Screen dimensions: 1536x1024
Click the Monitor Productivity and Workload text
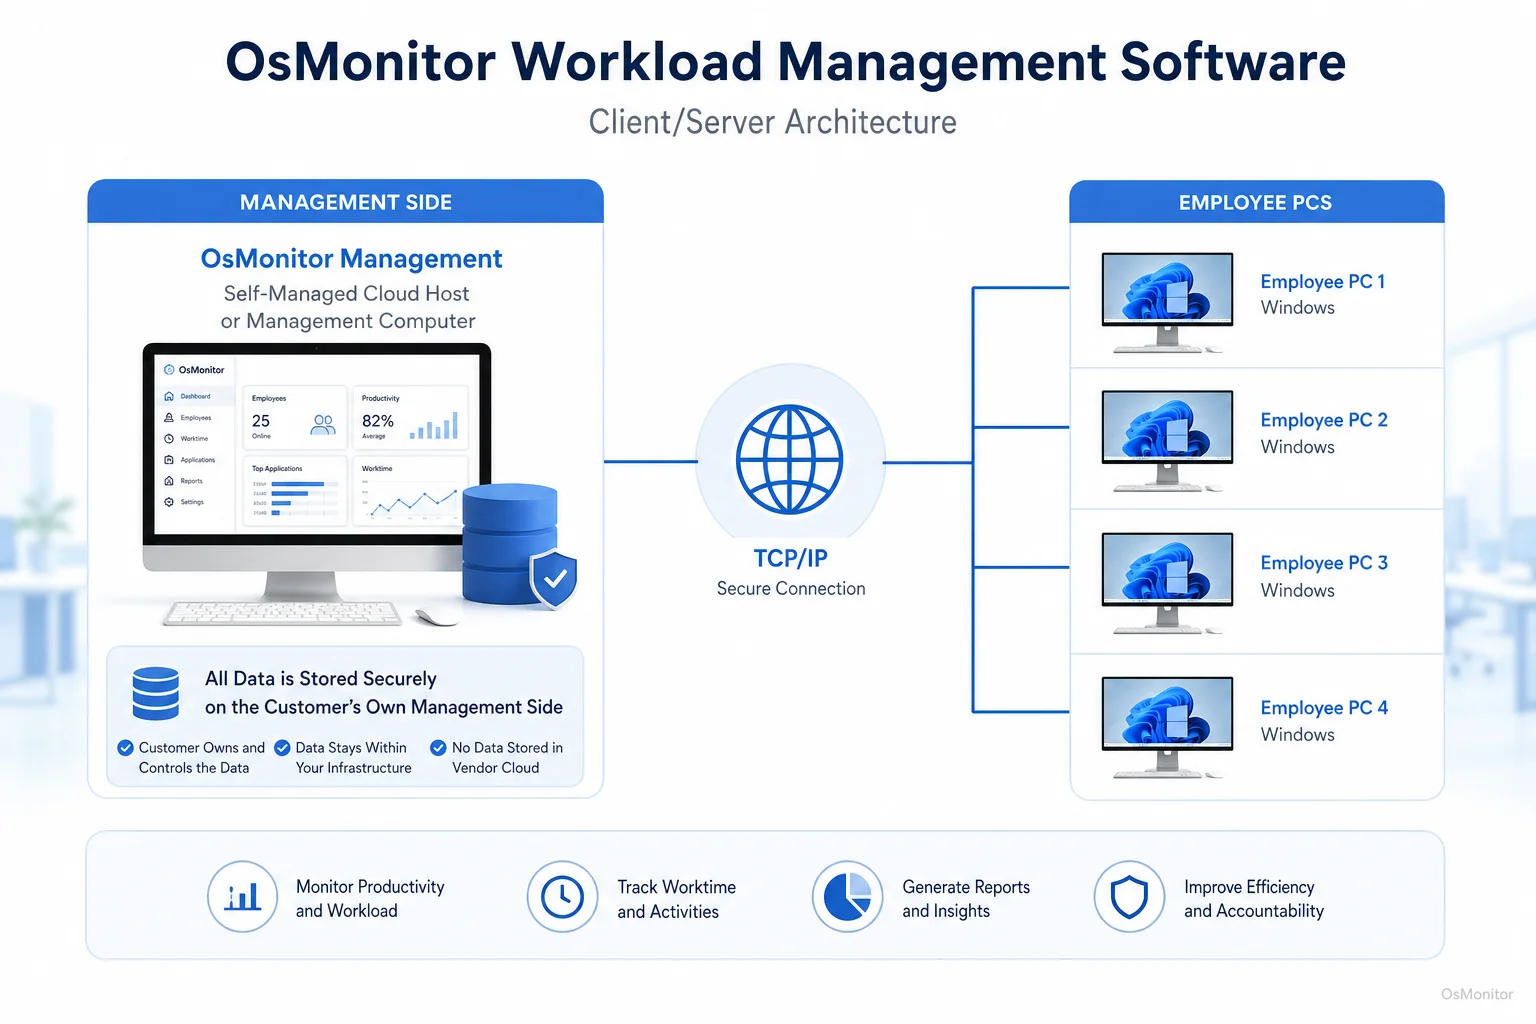pyautogui.click(x=370, y=899)
